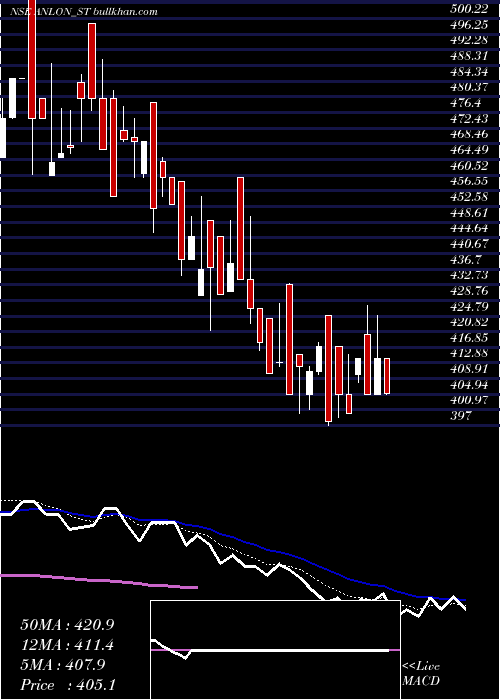
Task: Click the 480.37 price level label
Action: pos(470,88)
